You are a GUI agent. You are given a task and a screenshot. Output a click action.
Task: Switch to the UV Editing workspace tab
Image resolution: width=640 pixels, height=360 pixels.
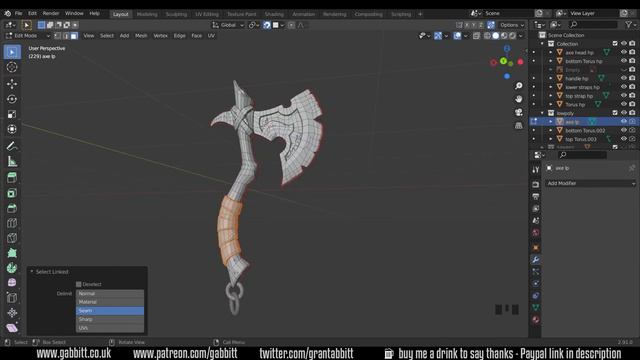tap(207, 14)
